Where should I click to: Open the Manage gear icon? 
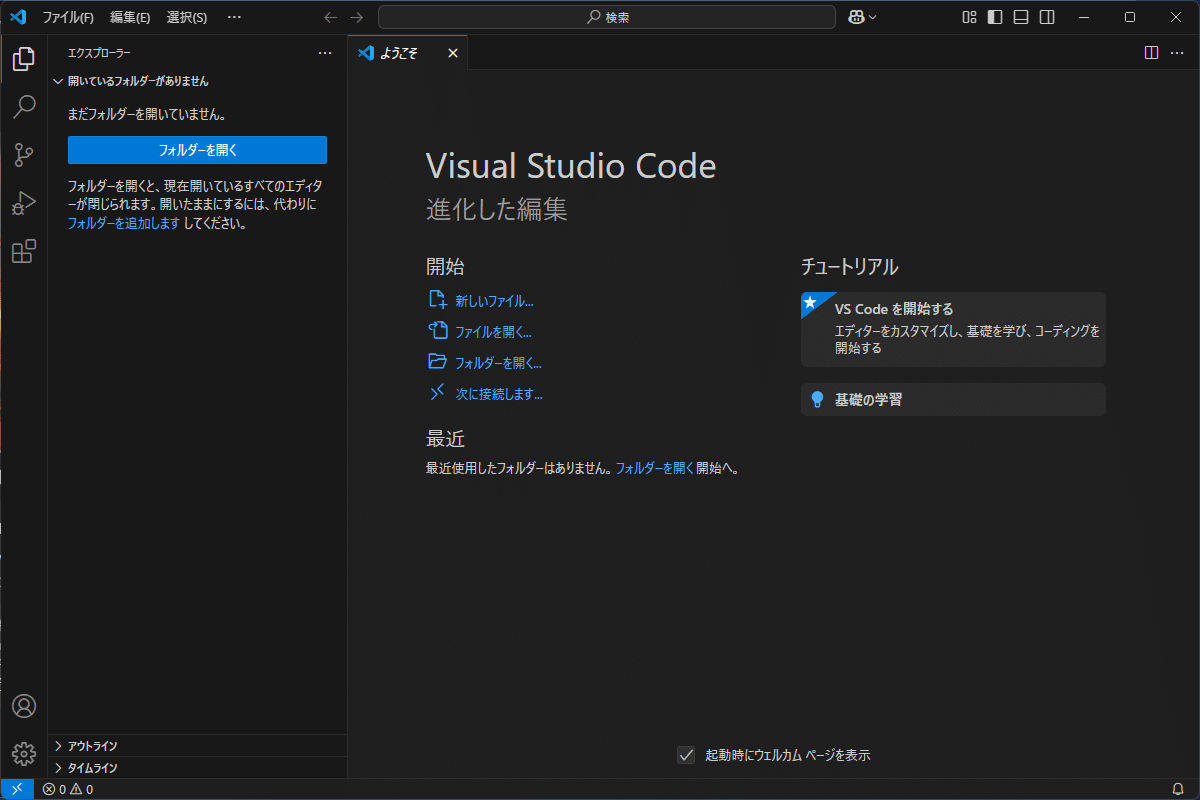(x=24, y=754)
